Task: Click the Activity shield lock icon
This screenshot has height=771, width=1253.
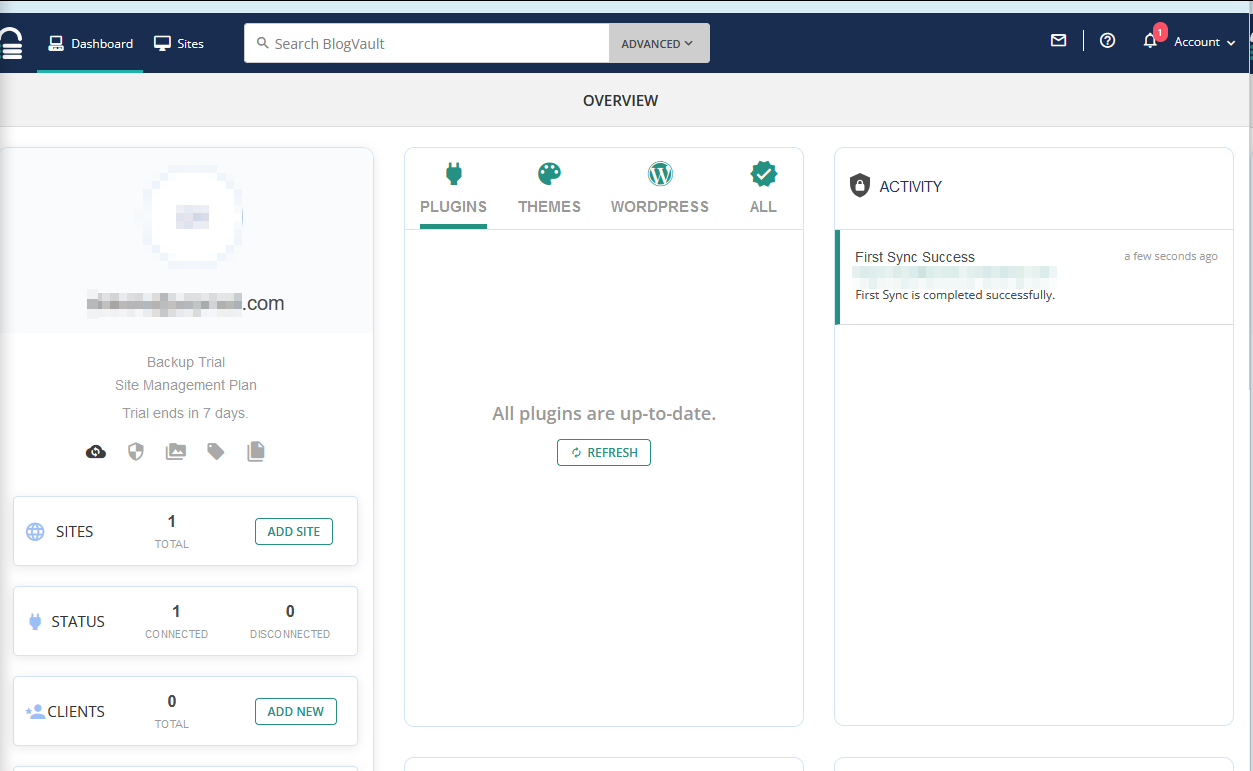Action: [x=860, y=186]
